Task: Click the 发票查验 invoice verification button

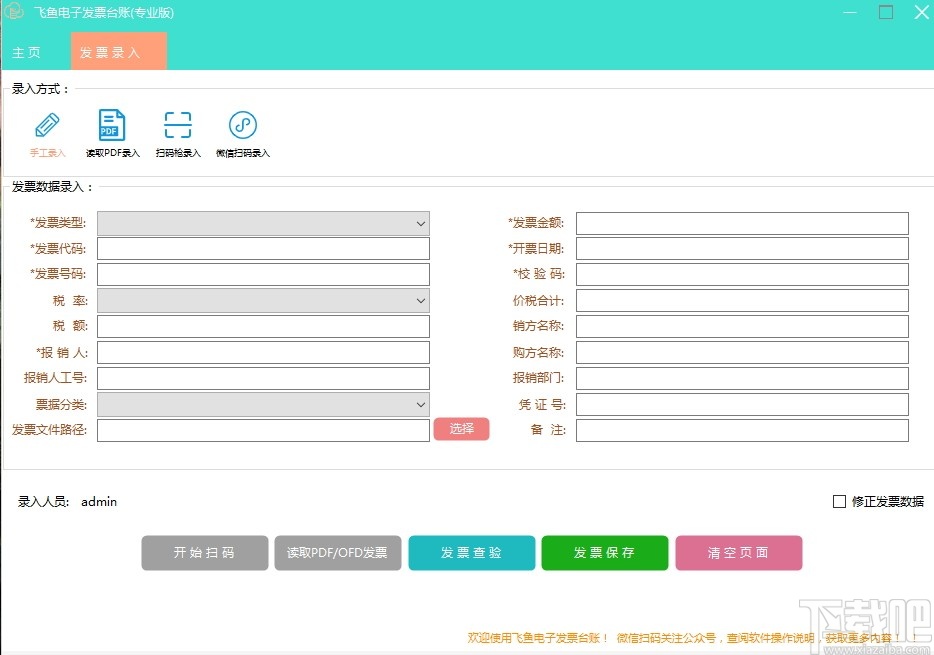Action: [x=471, y=552]
